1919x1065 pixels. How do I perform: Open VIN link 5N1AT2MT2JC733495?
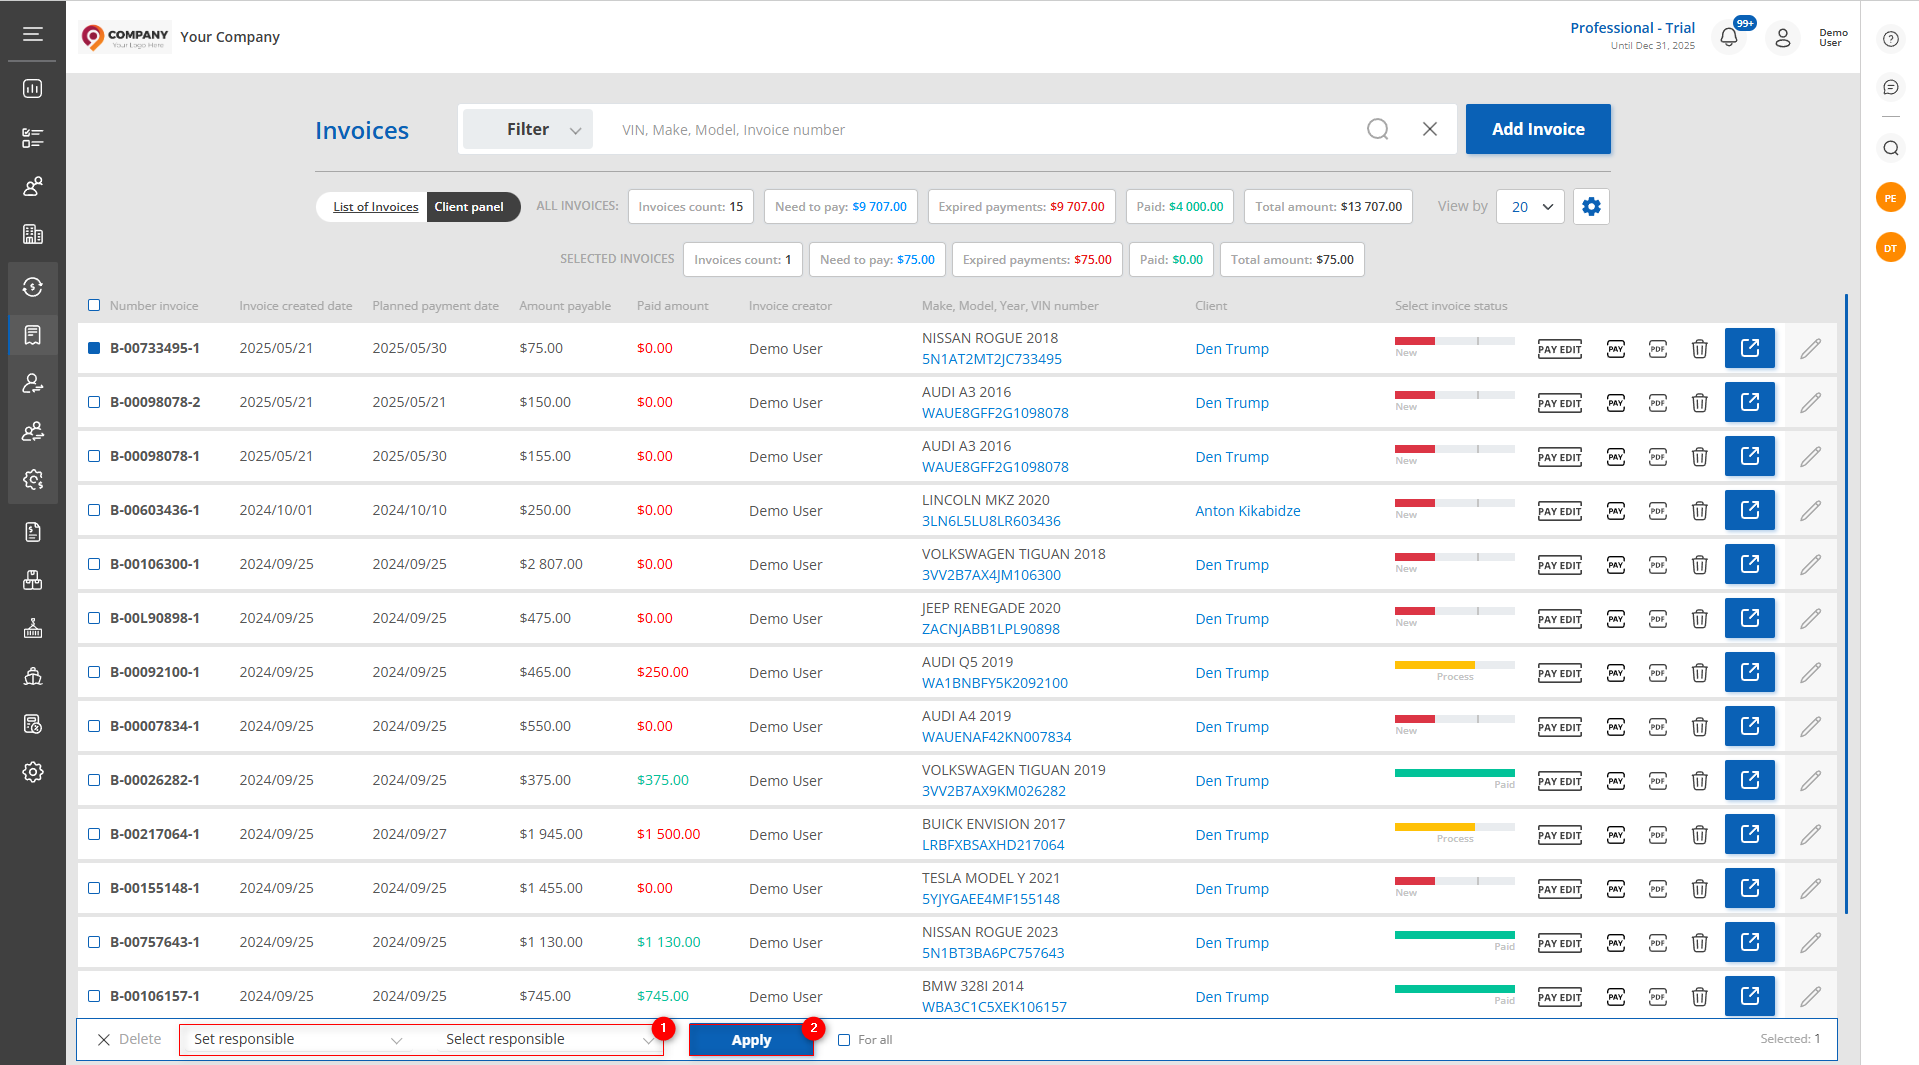[x=991, y=359]
